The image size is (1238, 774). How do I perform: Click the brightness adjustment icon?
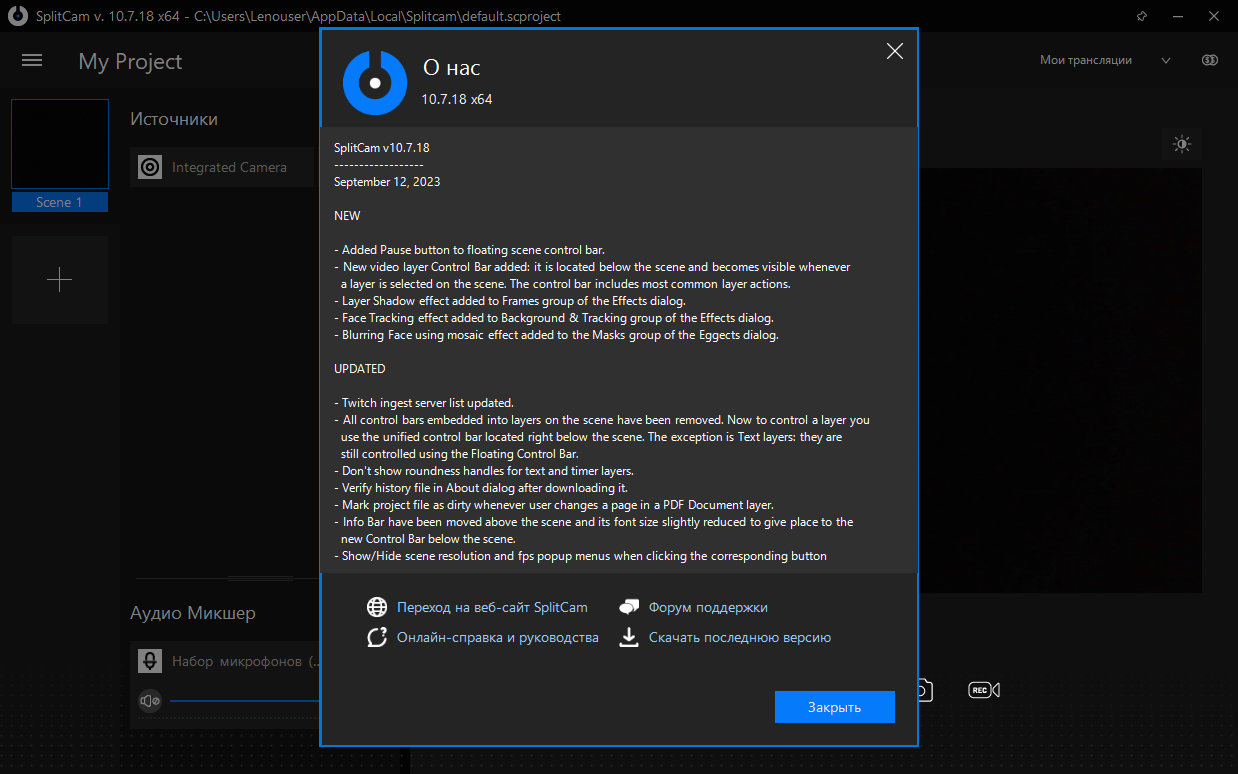point(1182,144)
